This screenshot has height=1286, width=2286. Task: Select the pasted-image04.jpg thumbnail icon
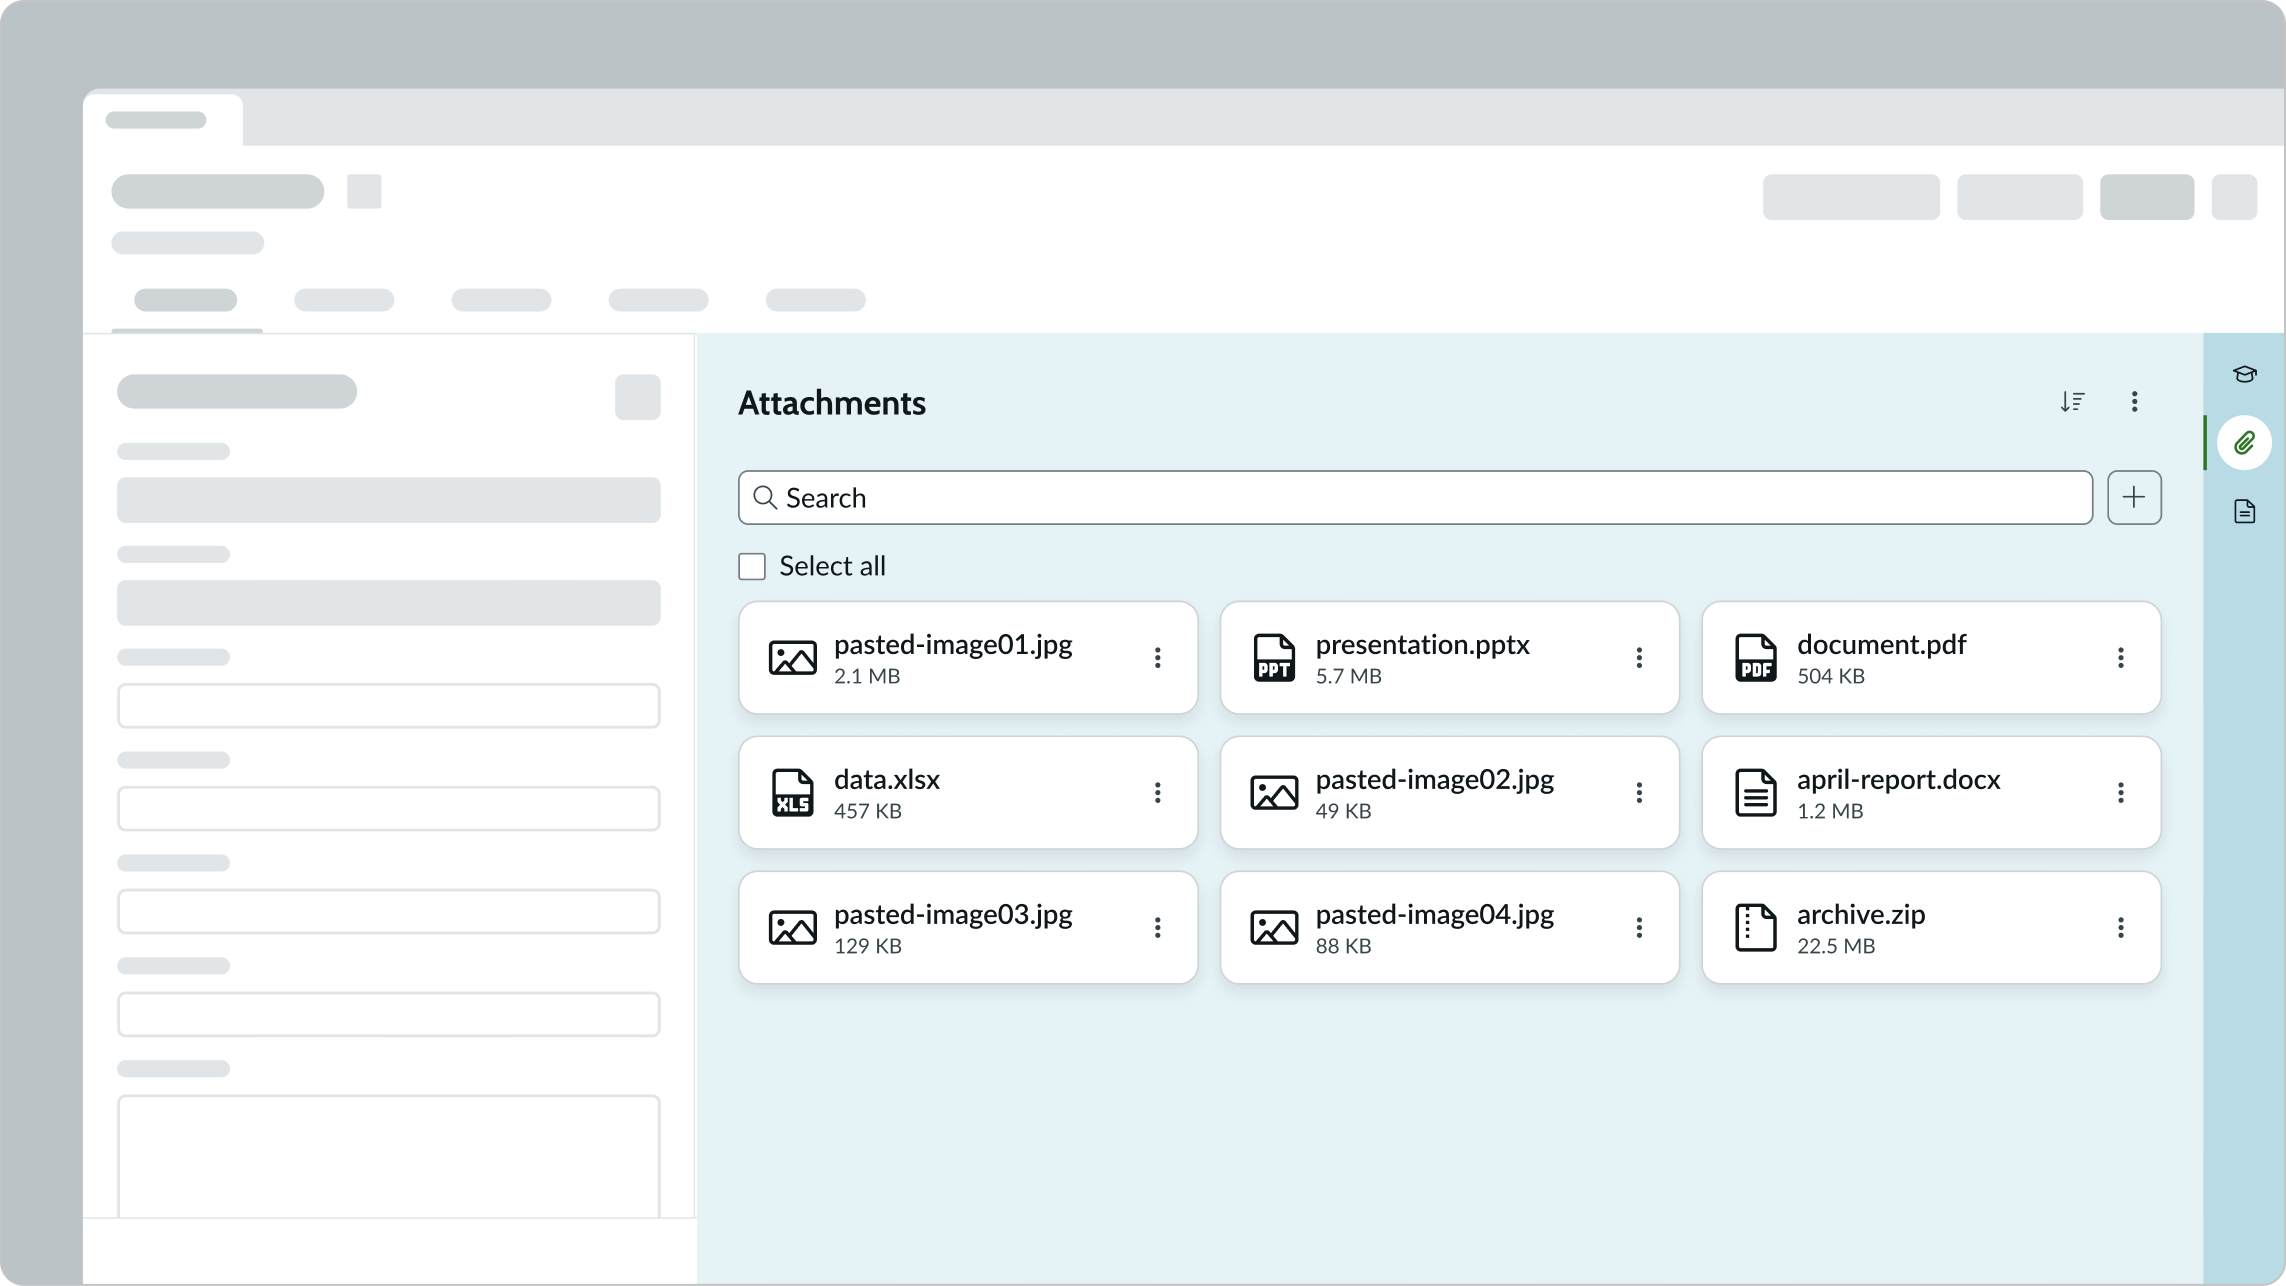point(1273,927)
